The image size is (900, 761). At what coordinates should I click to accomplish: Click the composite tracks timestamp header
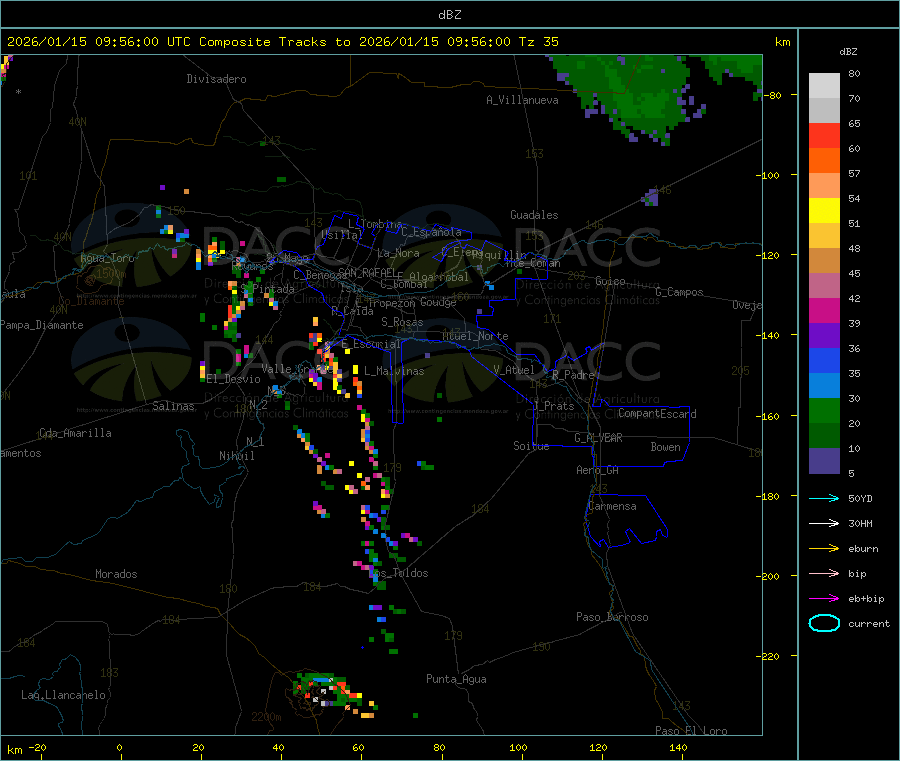[x=282, y=42]
